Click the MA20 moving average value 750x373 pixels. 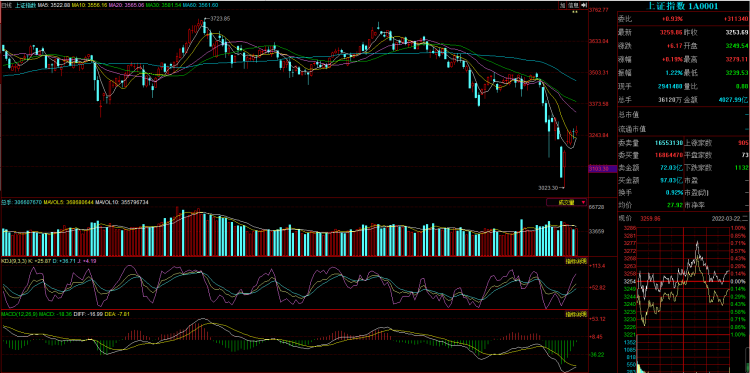[126, 5]
